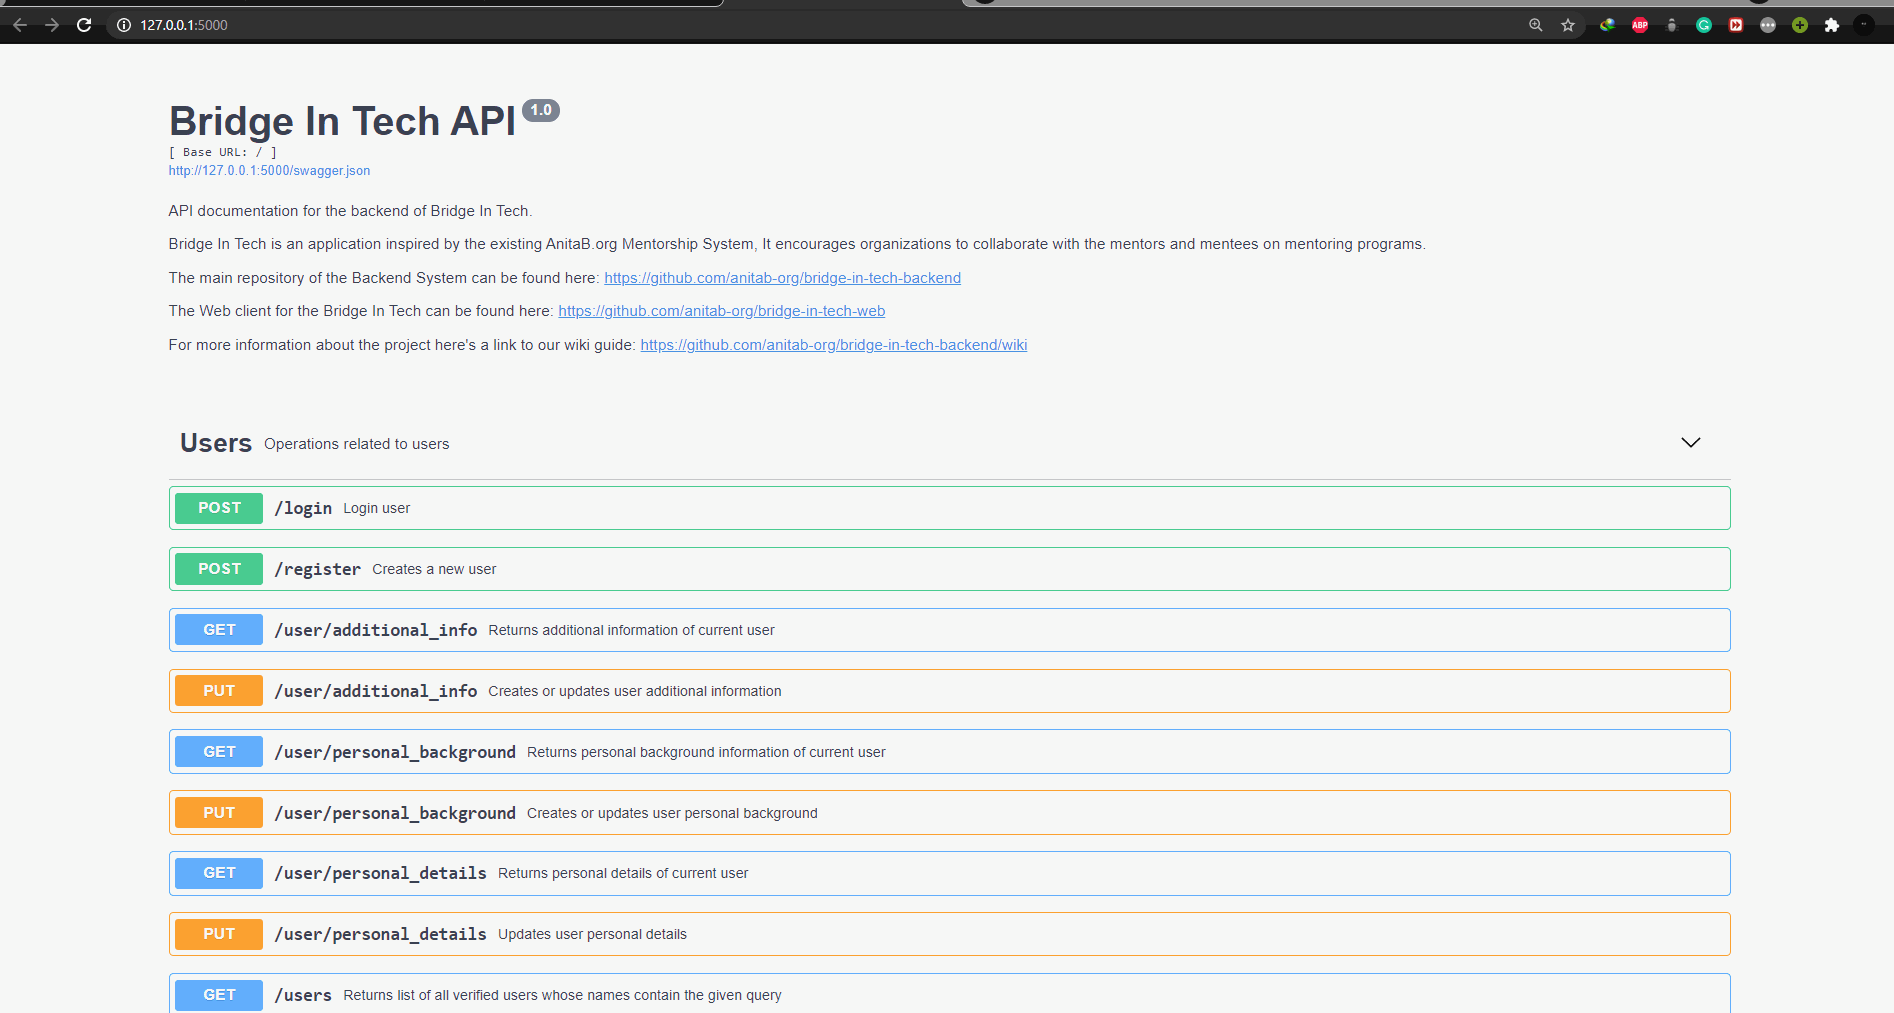Expand GET /user/personal_details operation
Viewport: 1894px width, 1013px height.
[x=950, y=873]
